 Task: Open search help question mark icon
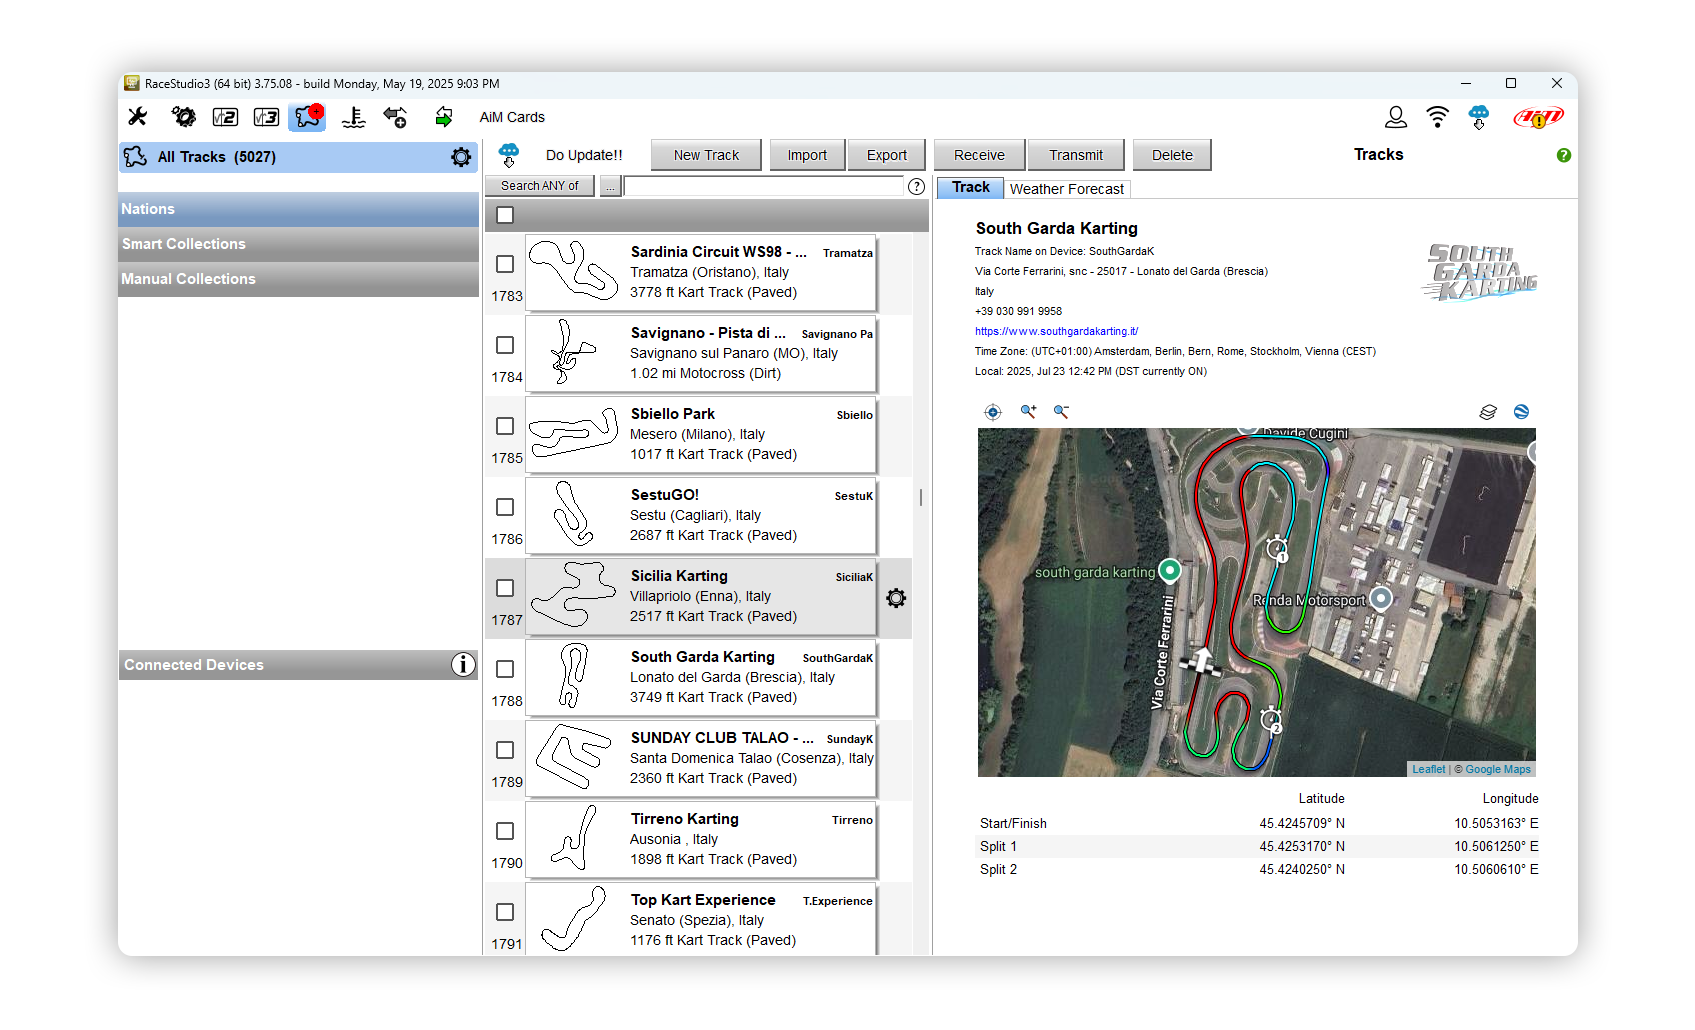pos(916,186)
